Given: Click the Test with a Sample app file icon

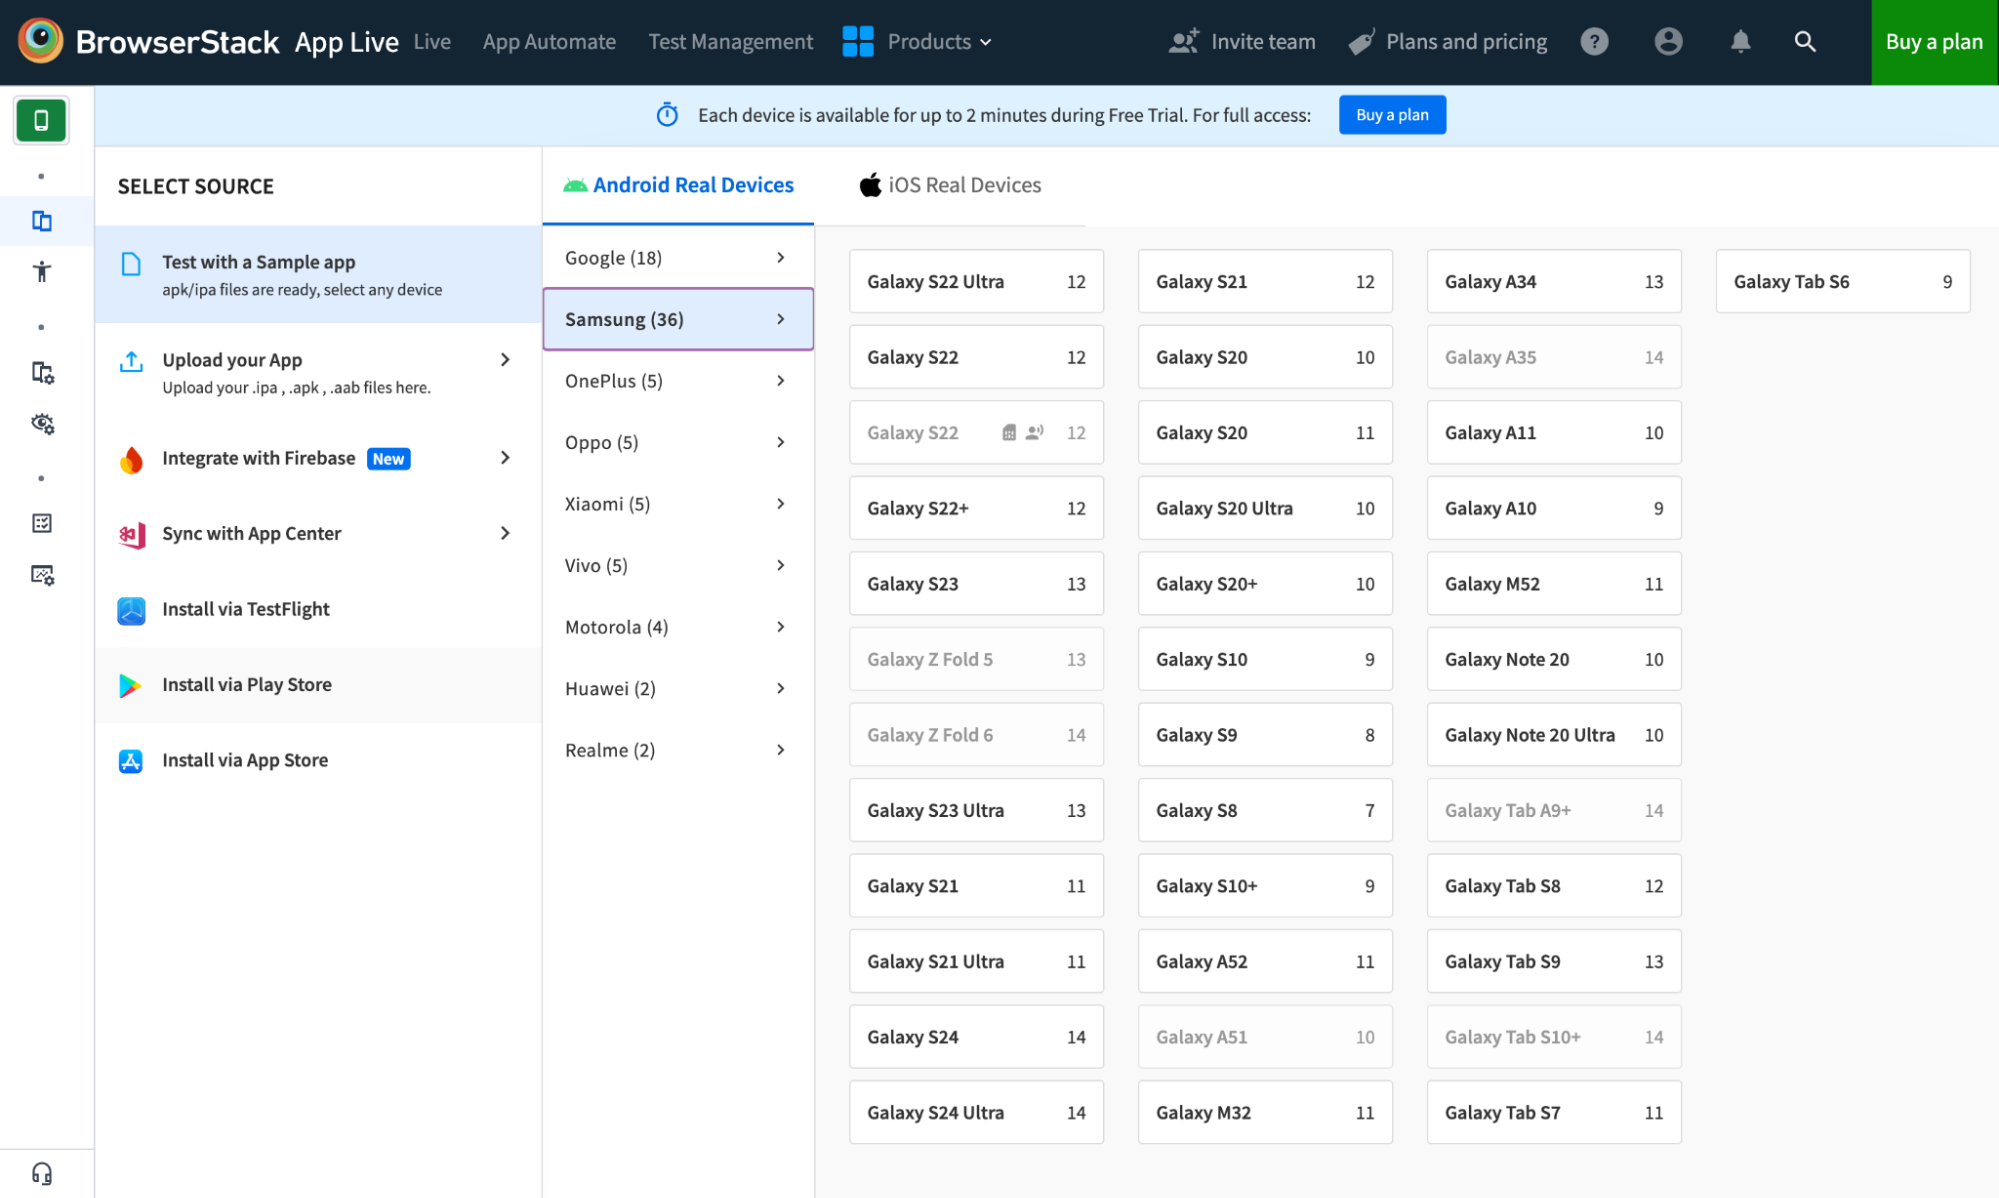Looking at the screenshot, I should [x=131, y=263].
